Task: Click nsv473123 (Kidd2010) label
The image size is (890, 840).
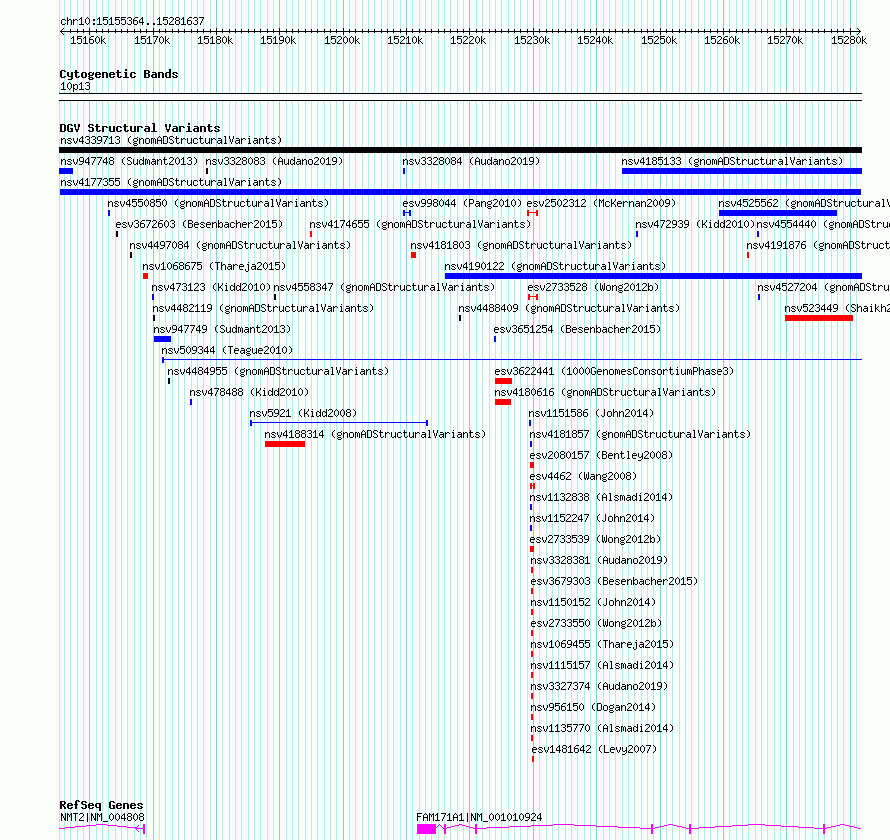Action: click(211, 287)
